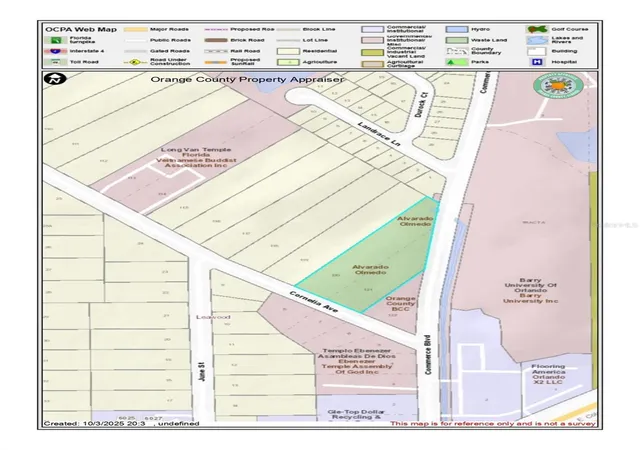Click the Gle-Top Dollar Recycling label
This screenshot has height=450, width=640.
[x=356, y=414]
